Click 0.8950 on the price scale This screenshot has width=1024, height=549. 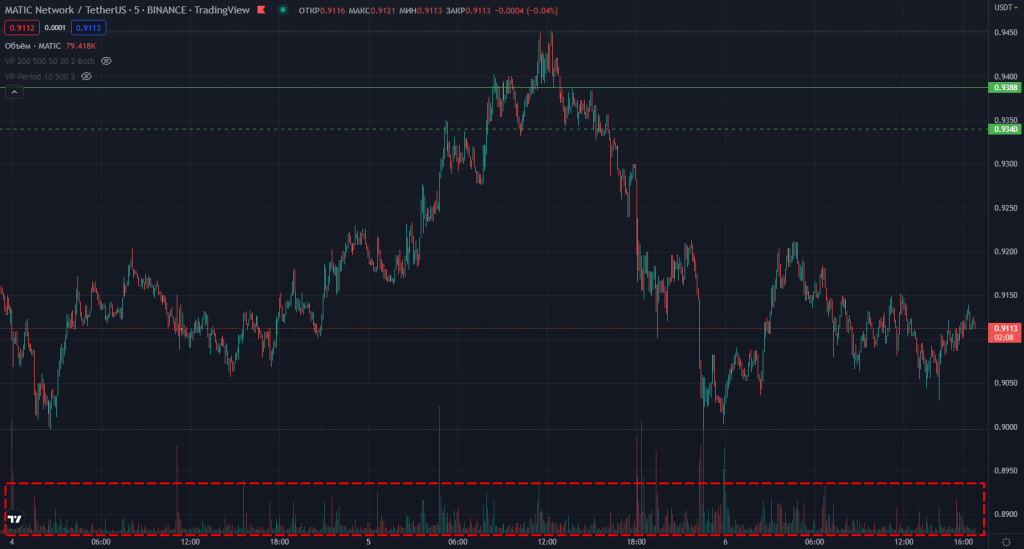(x=1006, y=470)
